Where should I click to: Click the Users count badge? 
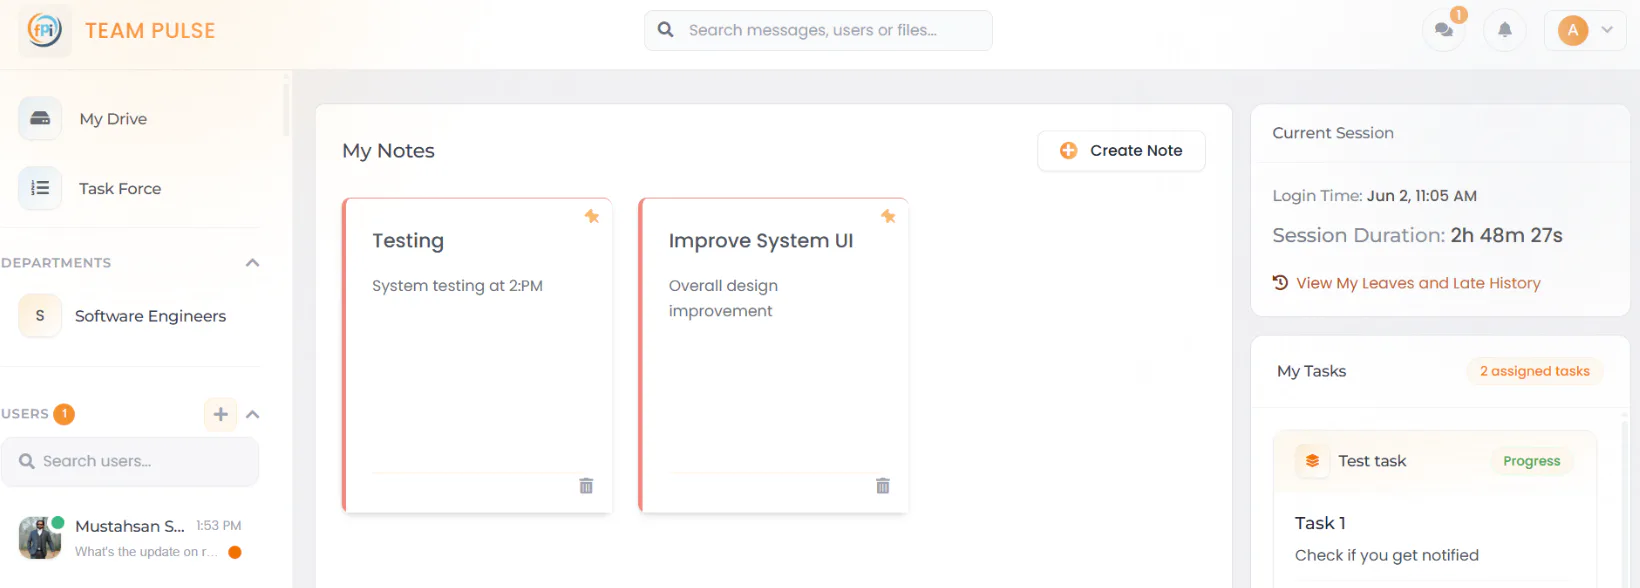click(64, 414)
